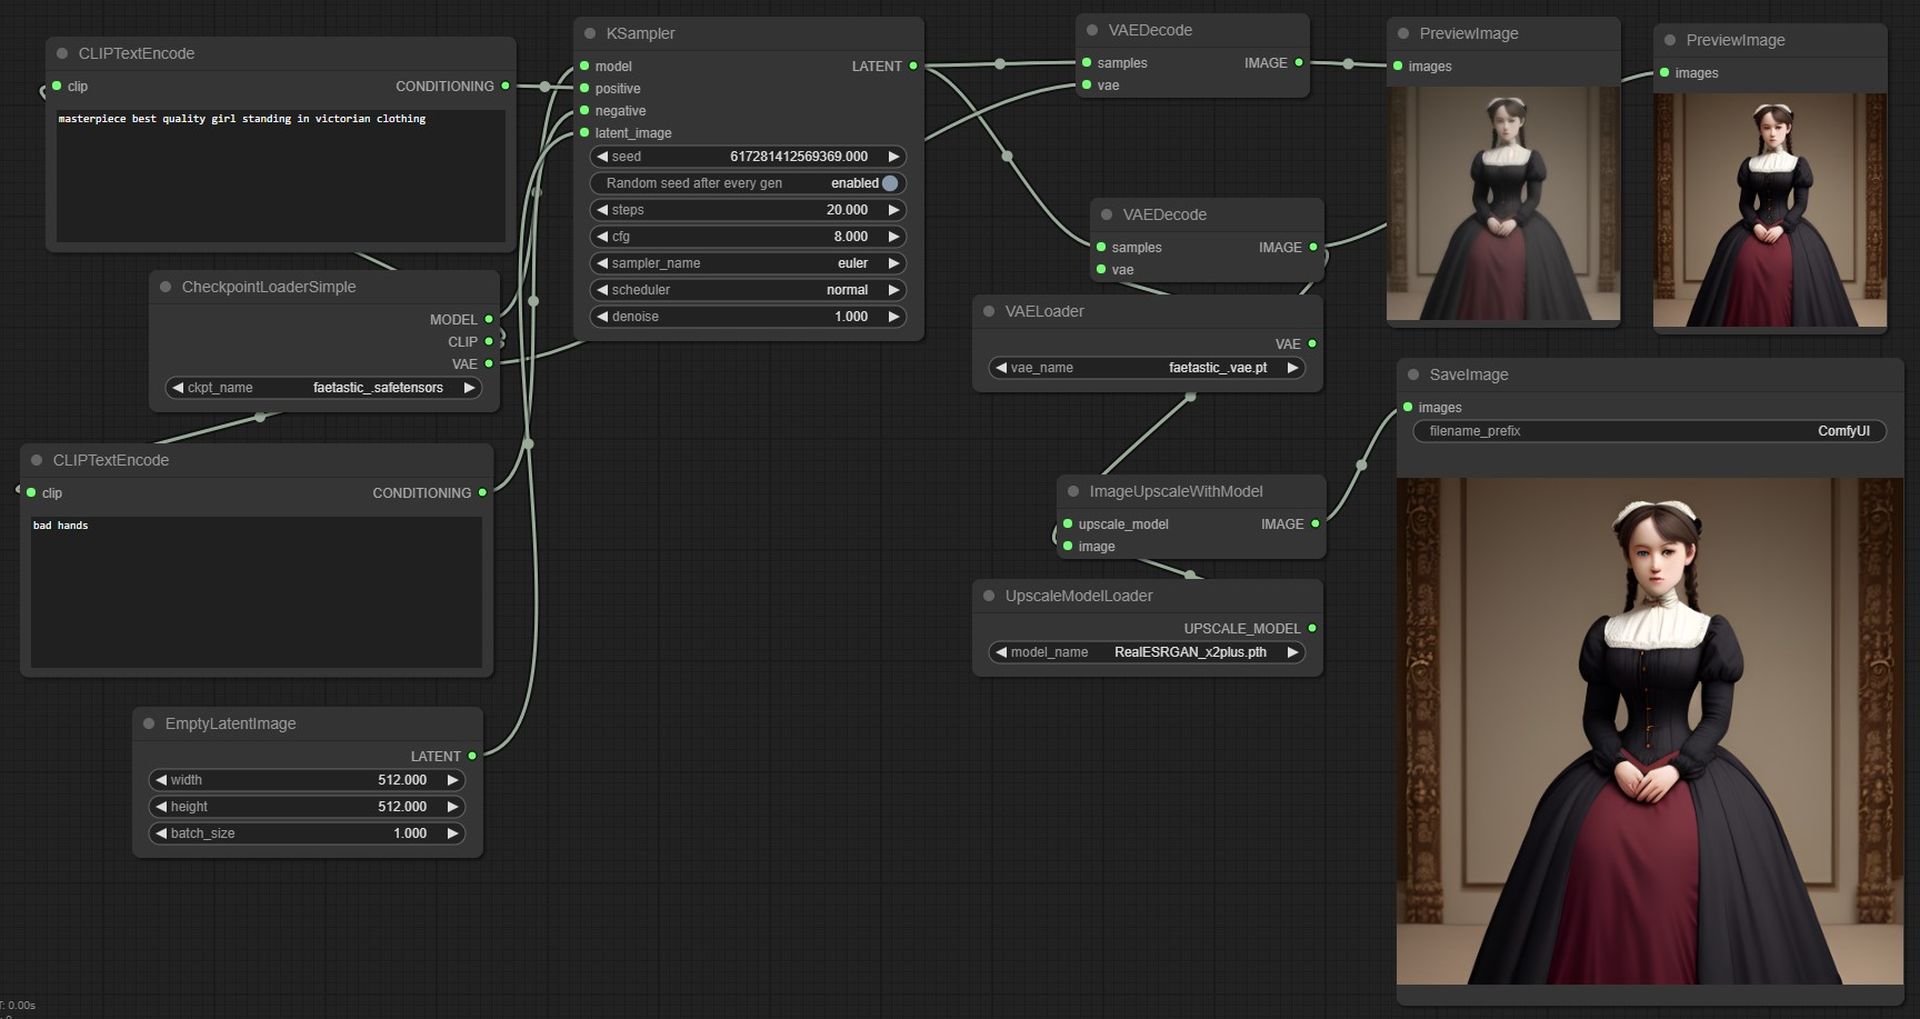Open the sampler_name euler dropdown
This screenshot has height=1019, width=1920.
point(748,264)
